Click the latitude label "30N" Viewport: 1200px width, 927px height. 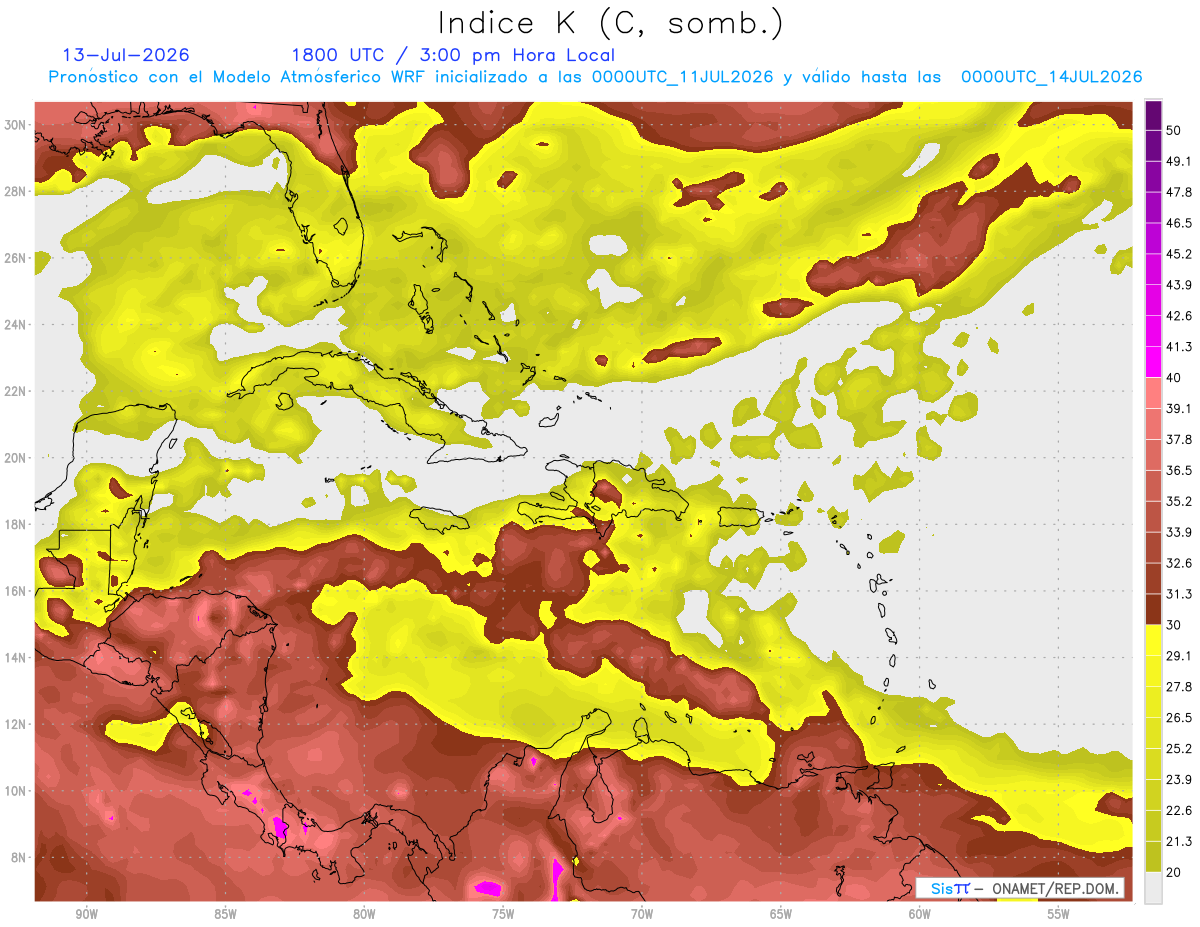16,125
